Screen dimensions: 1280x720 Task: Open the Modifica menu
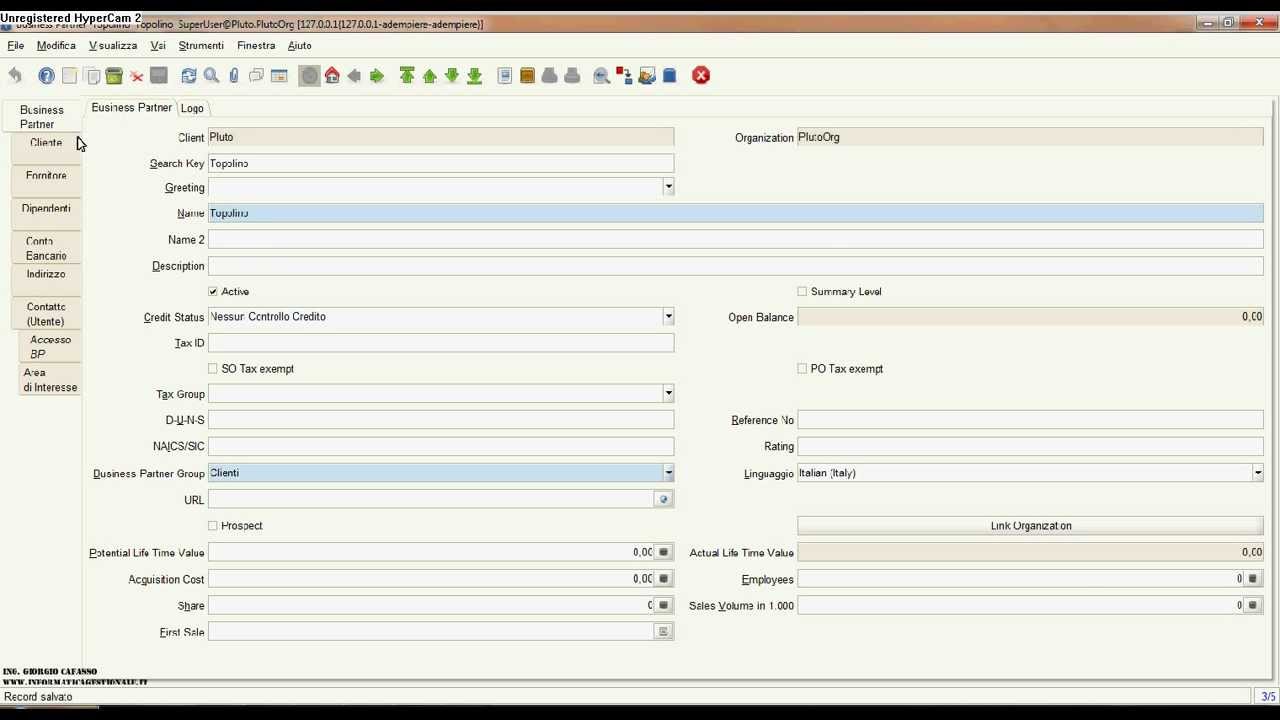[x=56, y=45]
